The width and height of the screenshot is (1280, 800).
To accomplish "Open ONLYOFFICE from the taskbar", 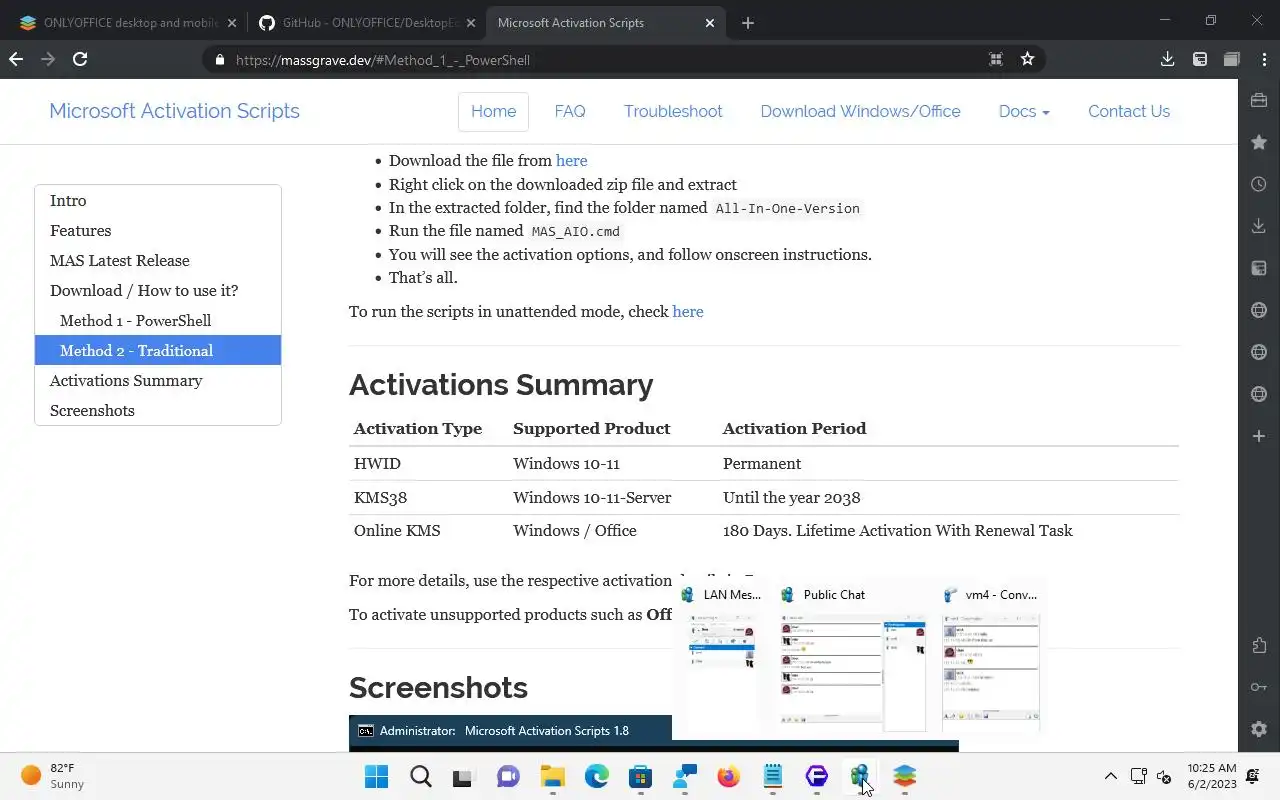I will [x=905, y=776].
